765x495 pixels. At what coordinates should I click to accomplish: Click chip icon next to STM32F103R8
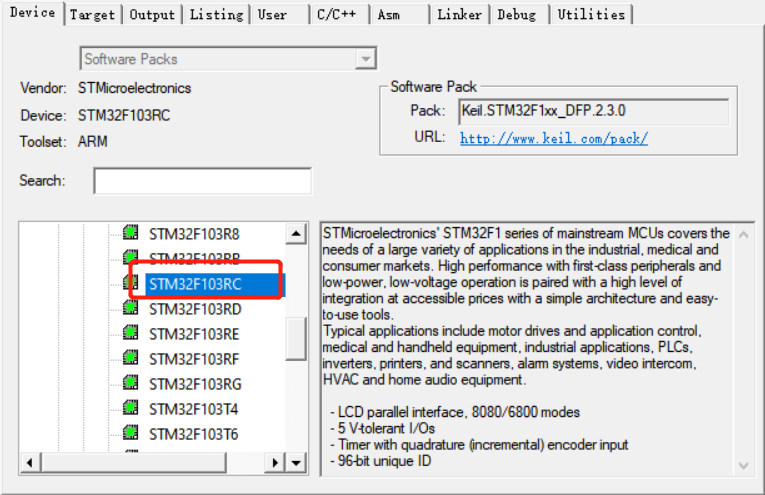[x=131, y=233]
